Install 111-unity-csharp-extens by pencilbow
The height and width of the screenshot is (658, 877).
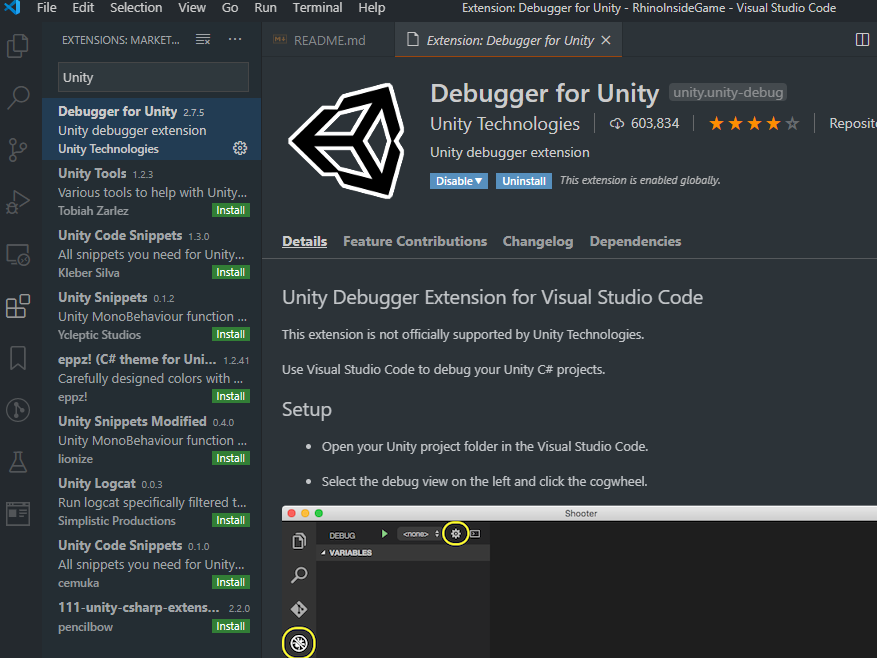tap(230, 627)
